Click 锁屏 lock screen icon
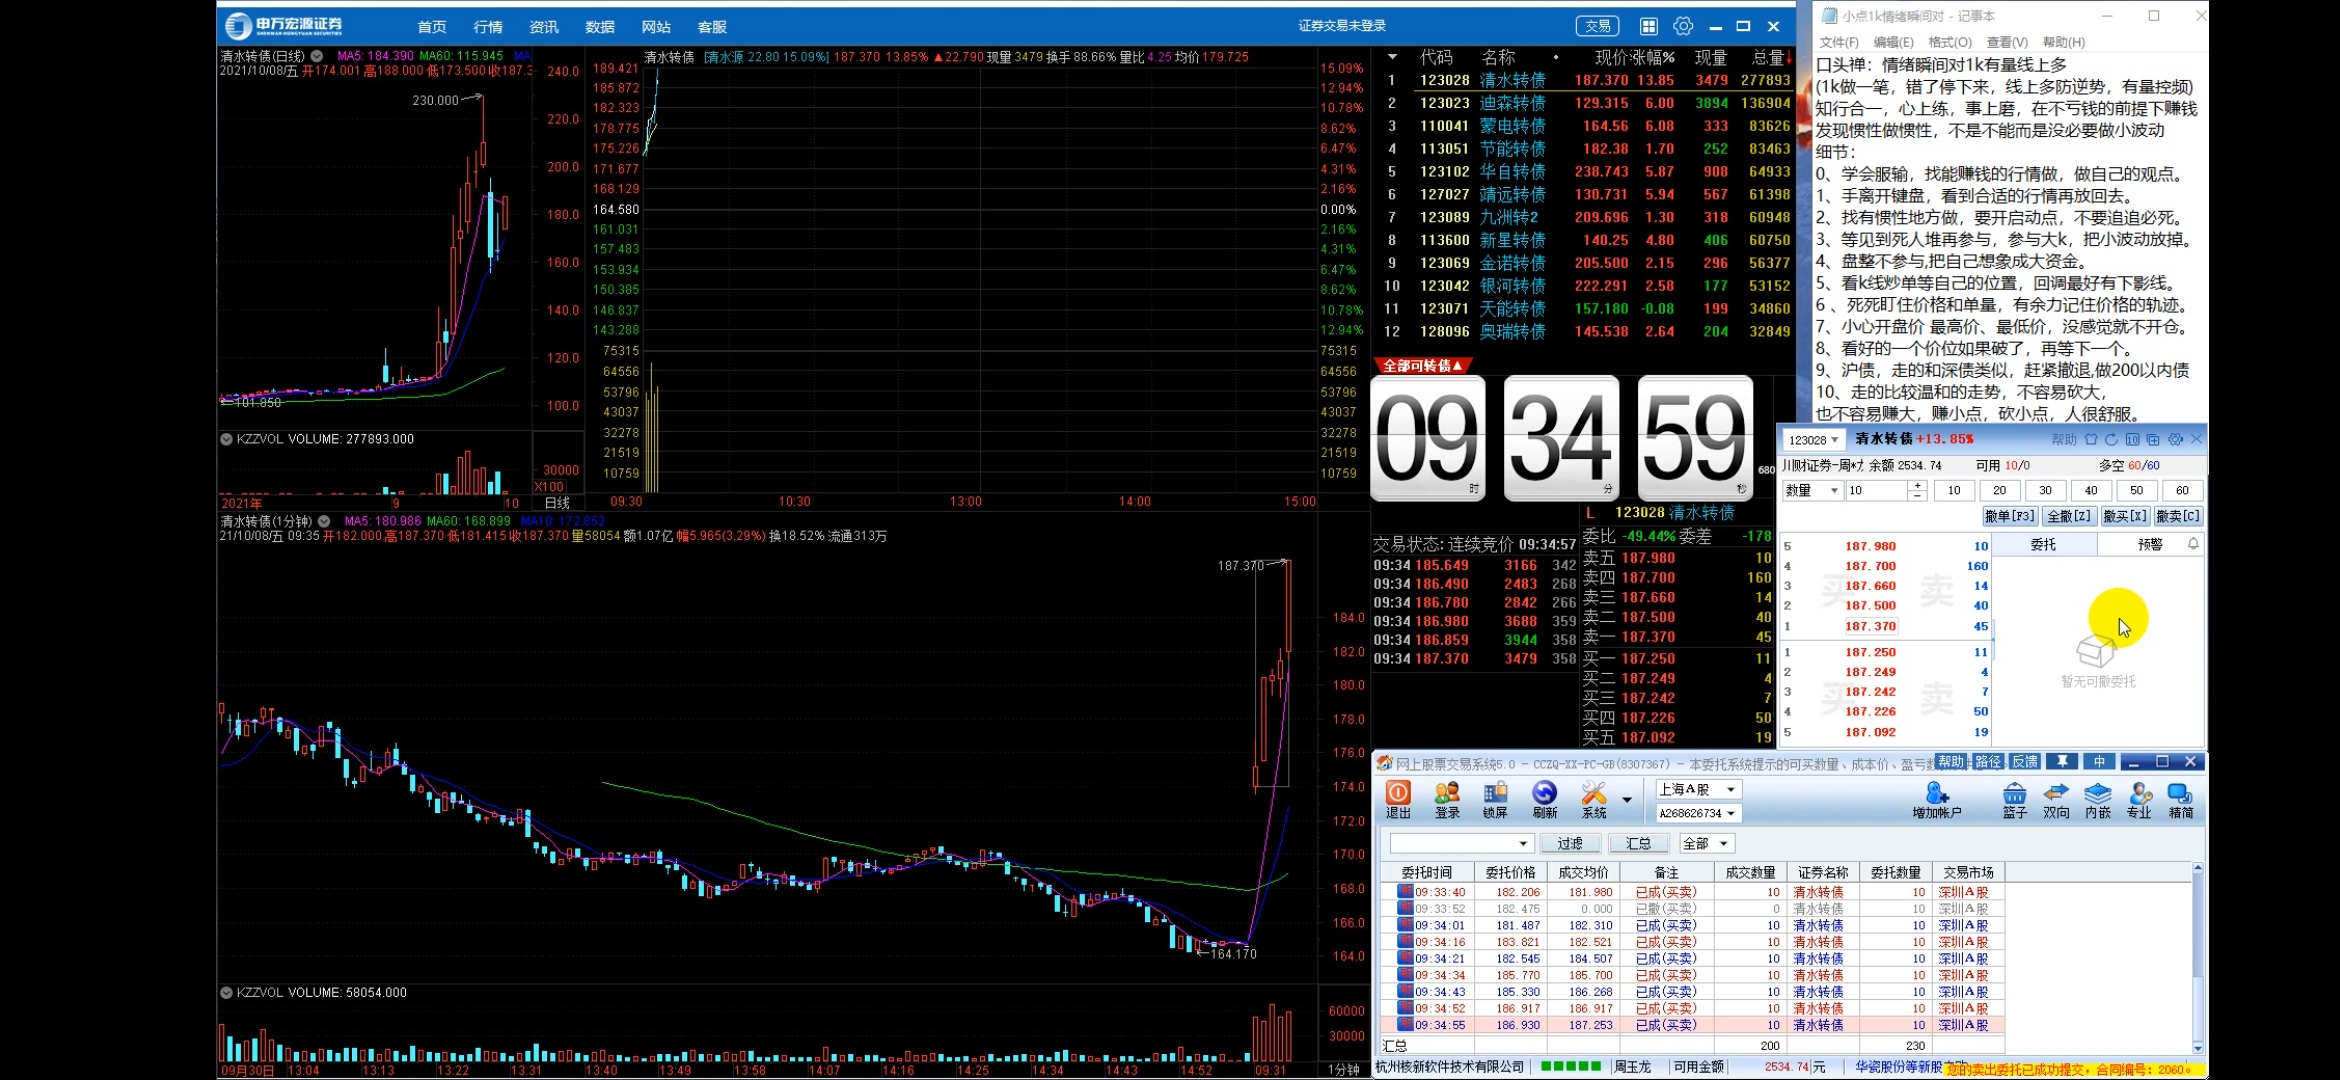2340x1080 pixels. pyautogui.click(x=1495, y=800)
